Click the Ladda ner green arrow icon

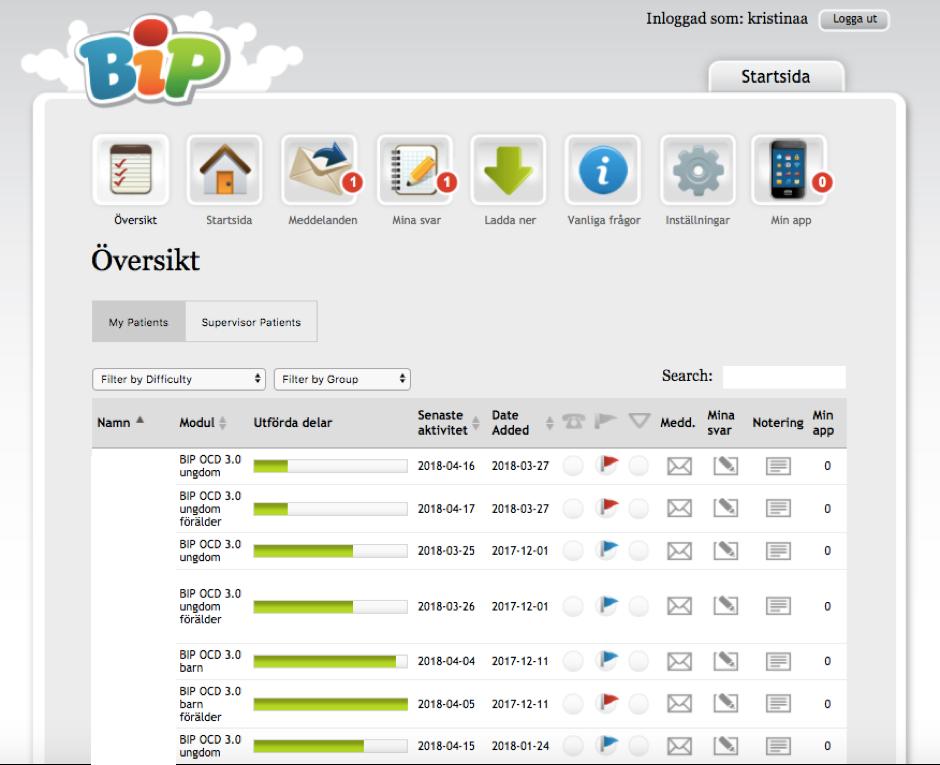pos(508,170)
